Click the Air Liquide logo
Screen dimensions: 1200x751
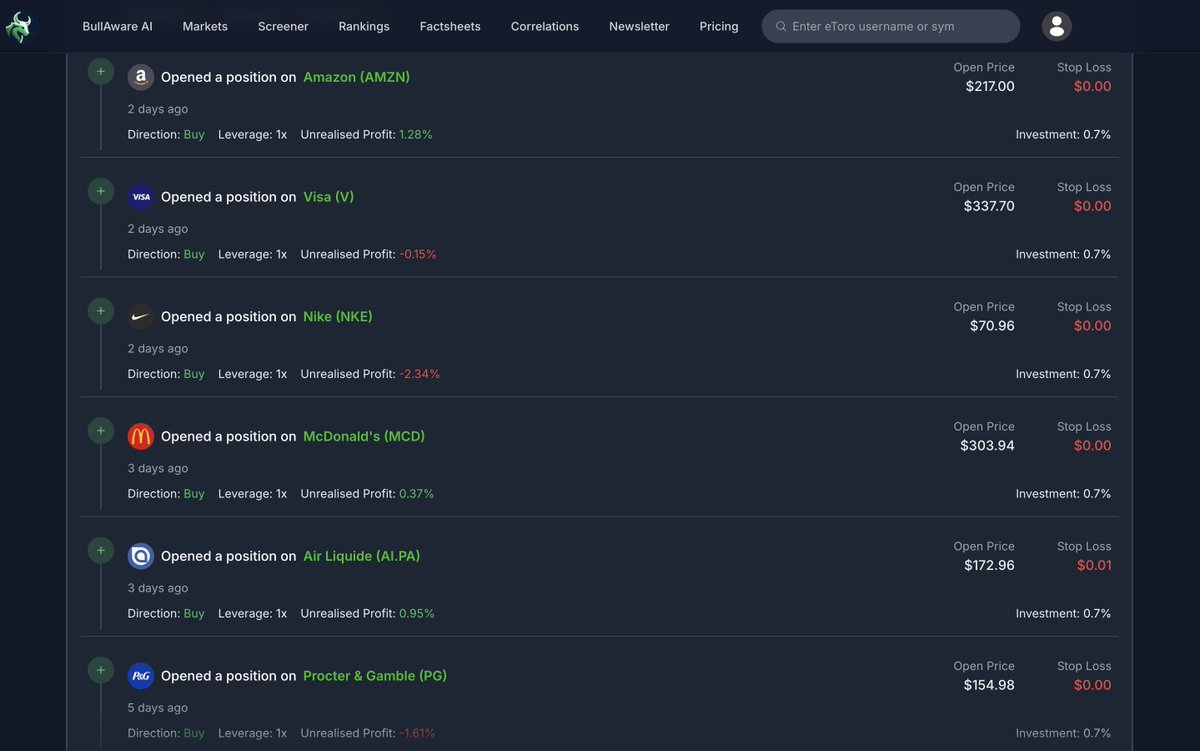[x=141, y=556]
